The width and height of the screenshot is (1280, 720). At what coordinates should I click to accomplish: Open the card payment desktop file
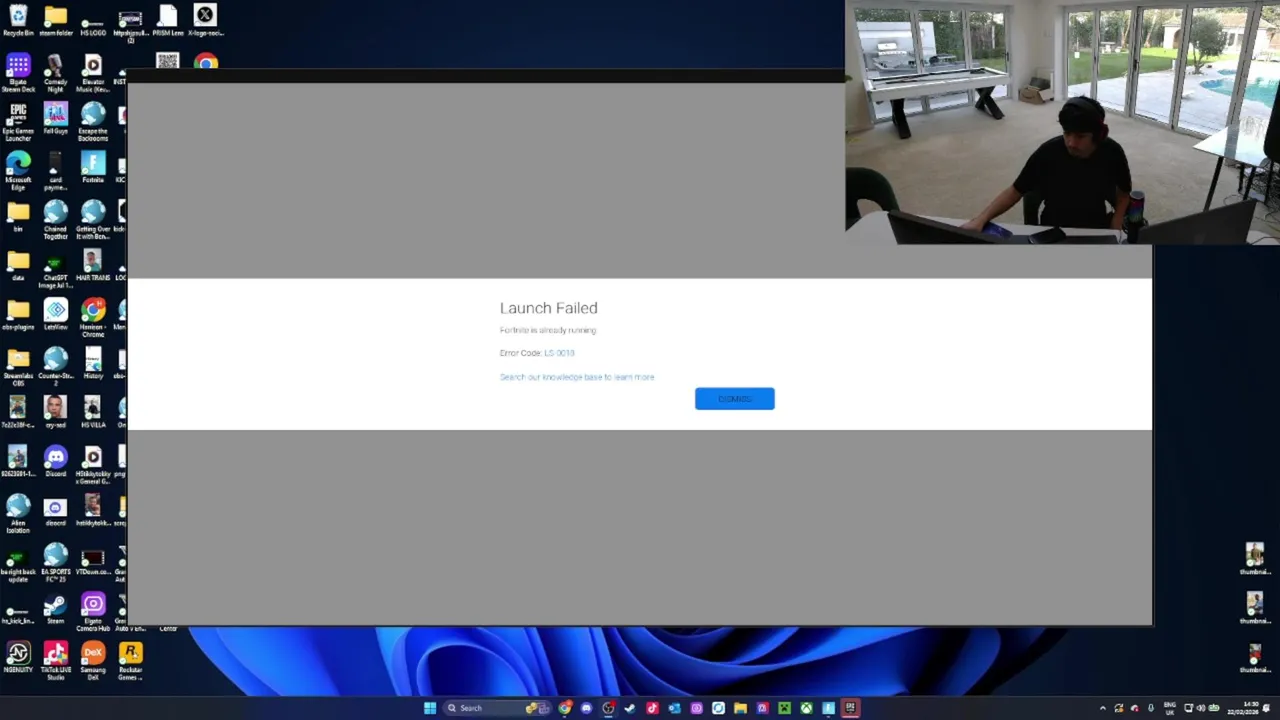click(x=56, y=171)
